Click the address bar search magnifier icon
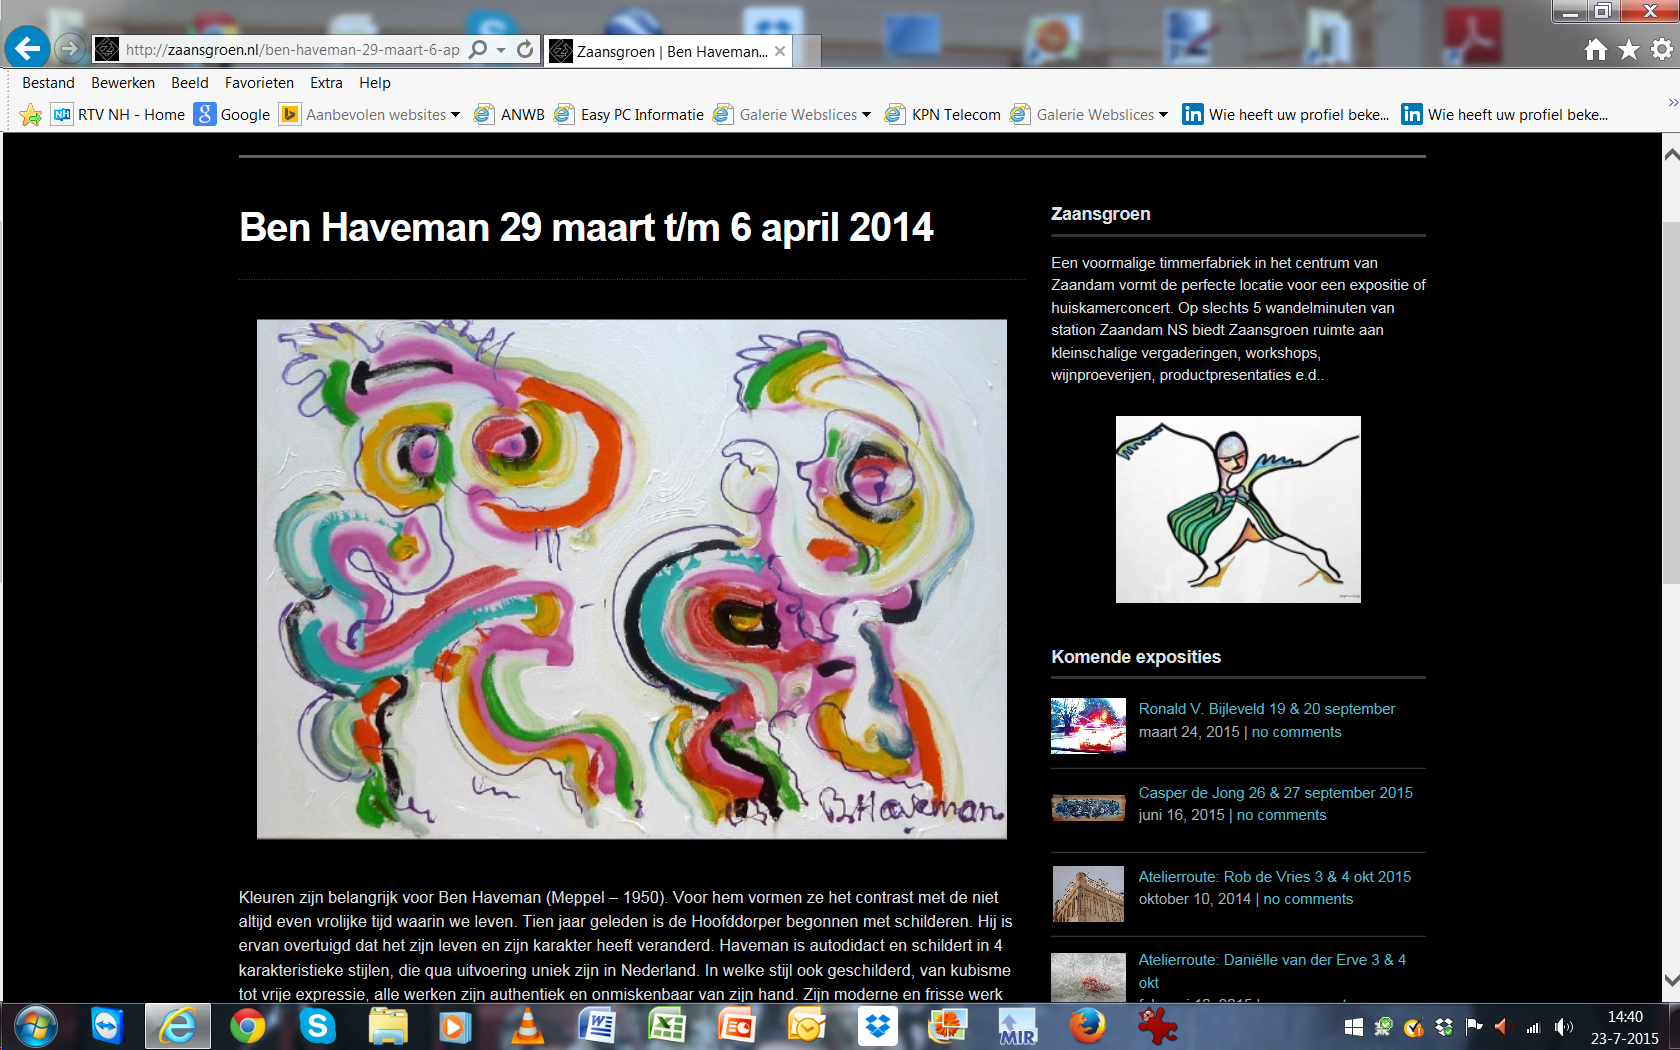1680x1050 pixels. (x=478, y=49)
